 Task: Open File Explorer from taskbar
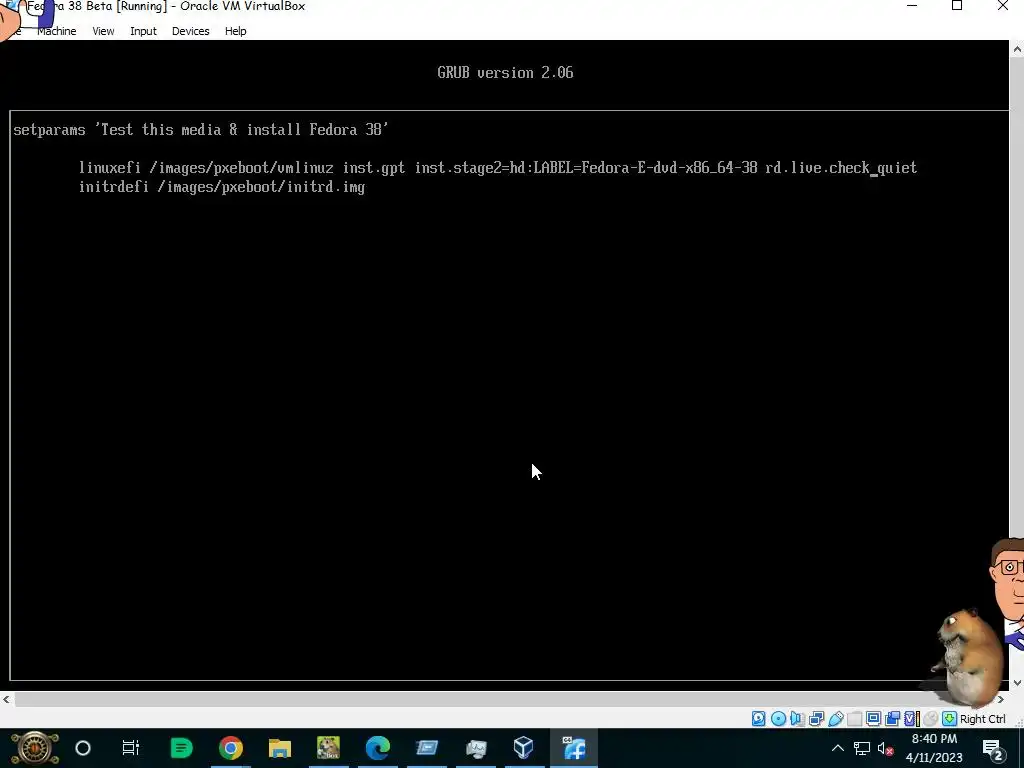[280, 748]
